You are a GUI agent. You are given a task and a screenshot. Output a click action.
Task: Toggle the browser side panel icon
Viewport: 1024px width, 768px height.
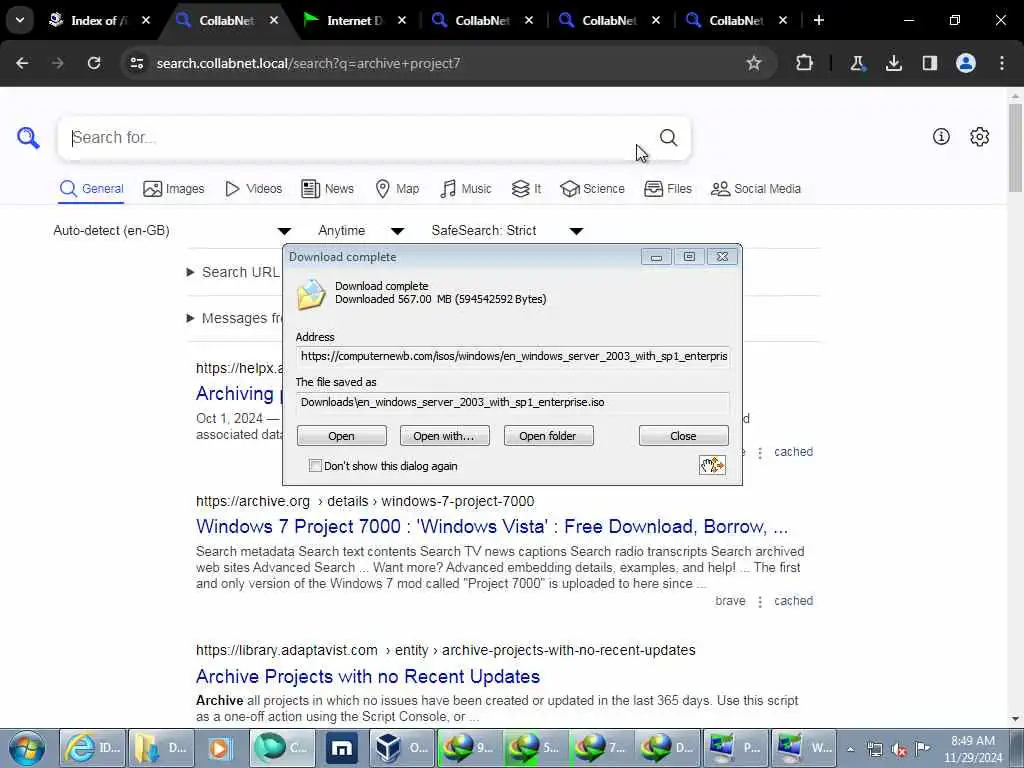[x=929, y=63]
